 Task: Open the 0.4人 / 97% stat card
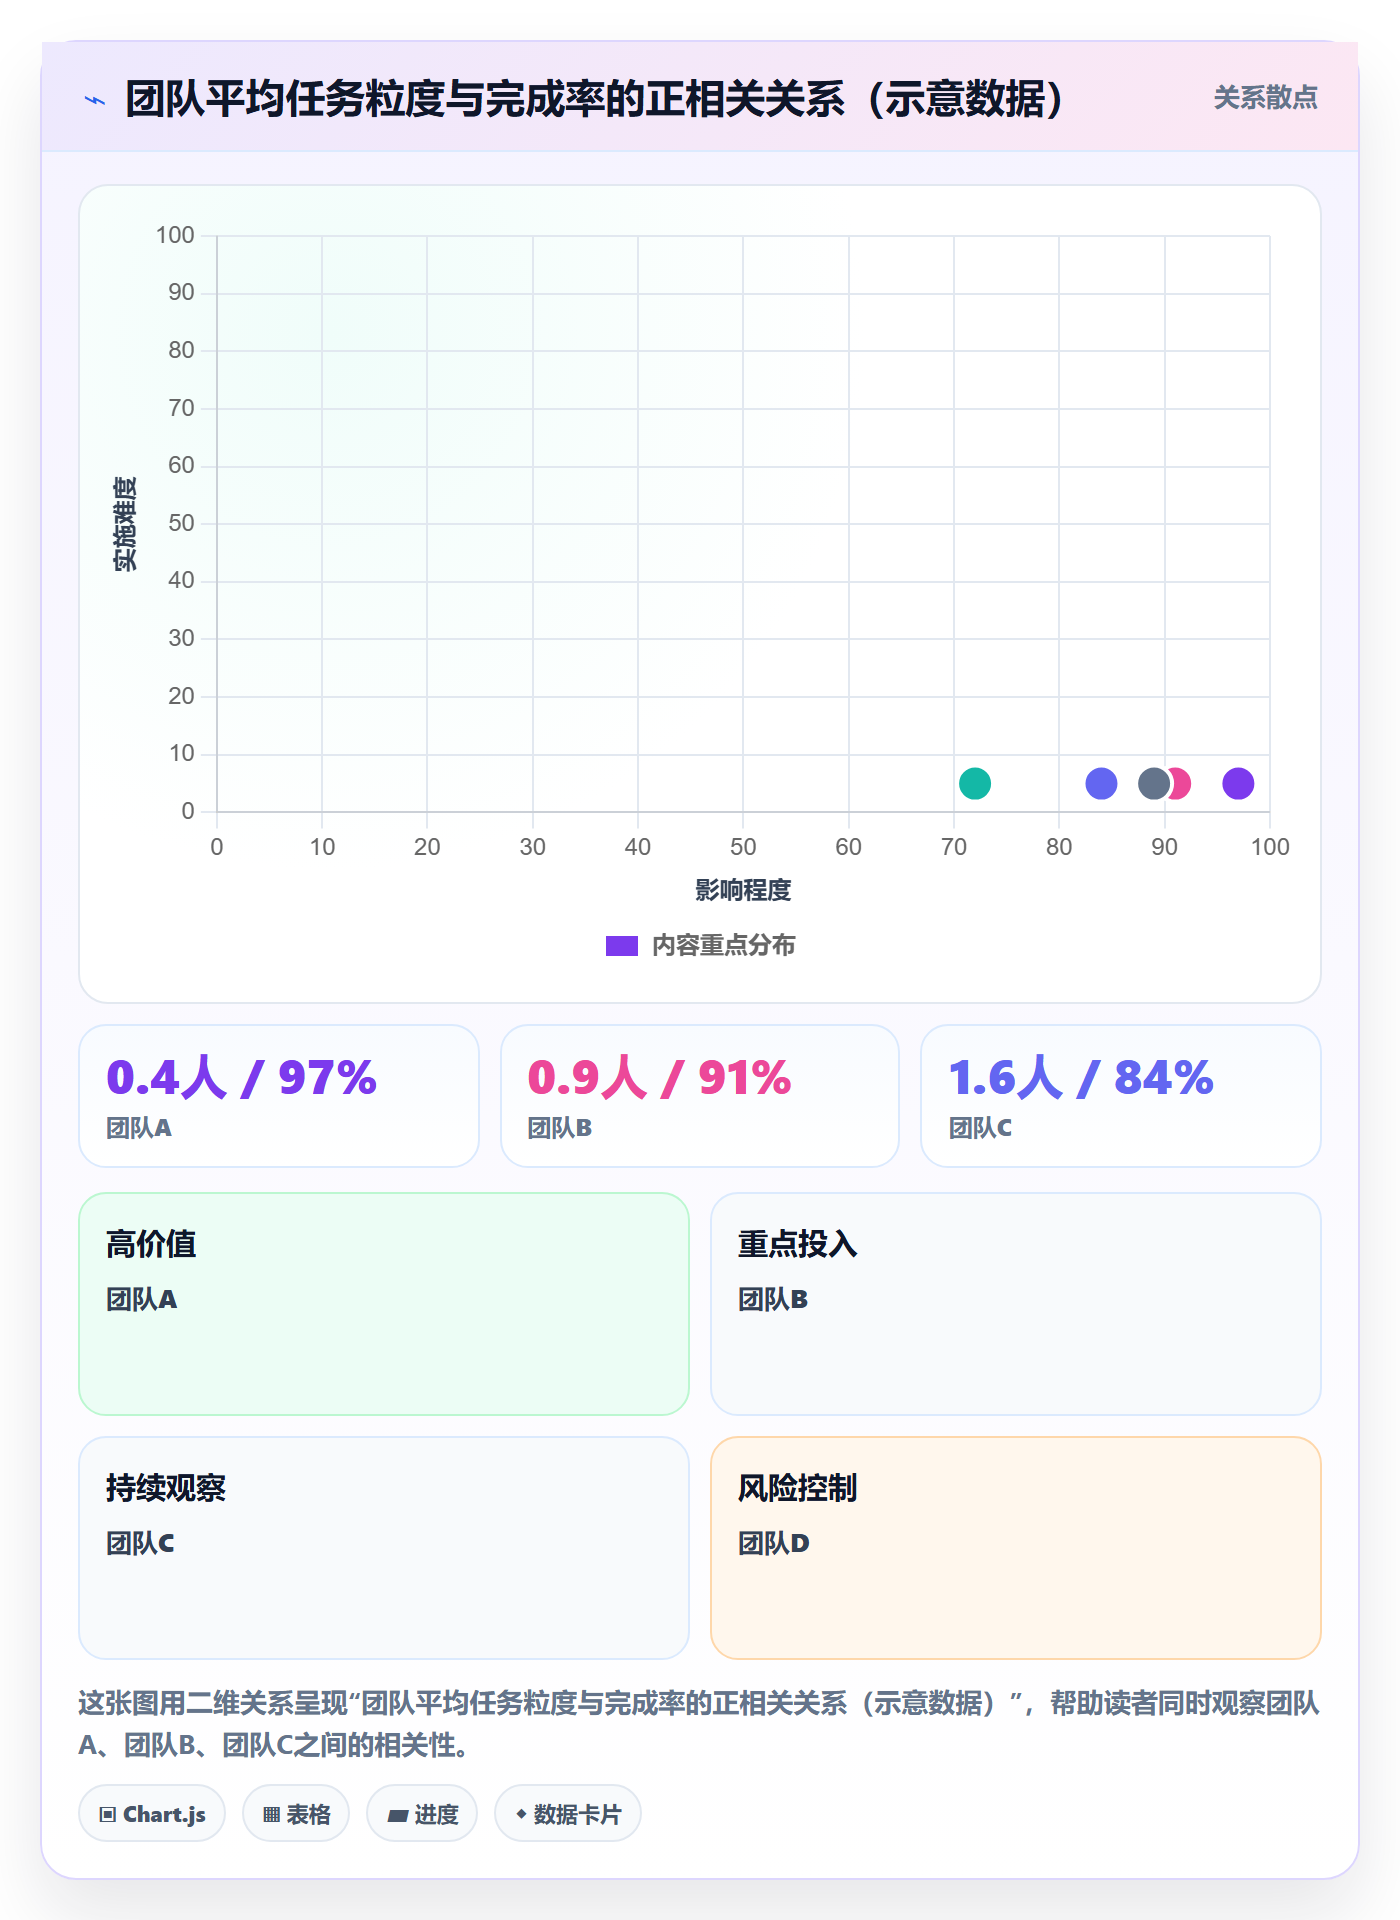coord(279,1096)
